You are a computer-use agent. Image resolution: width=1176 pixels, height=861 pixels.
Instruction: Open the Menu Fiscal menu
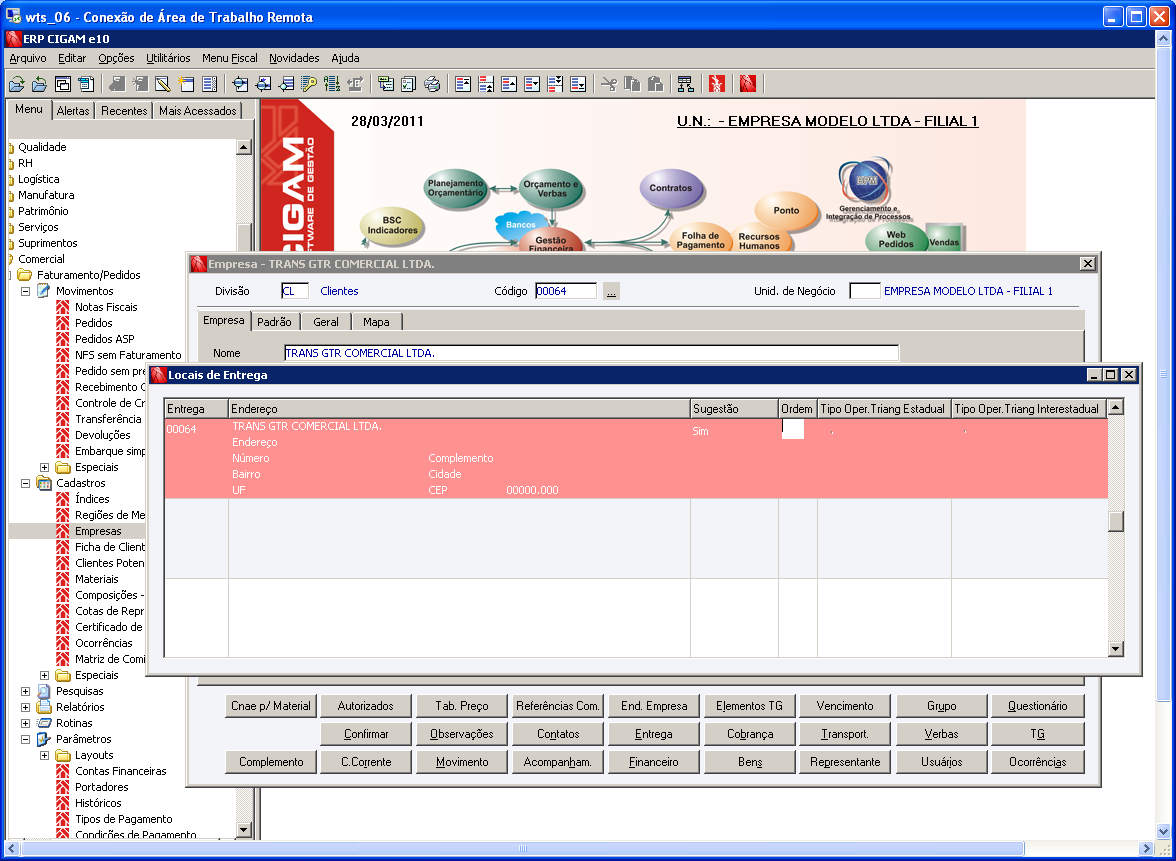click(x=230, y=58)
